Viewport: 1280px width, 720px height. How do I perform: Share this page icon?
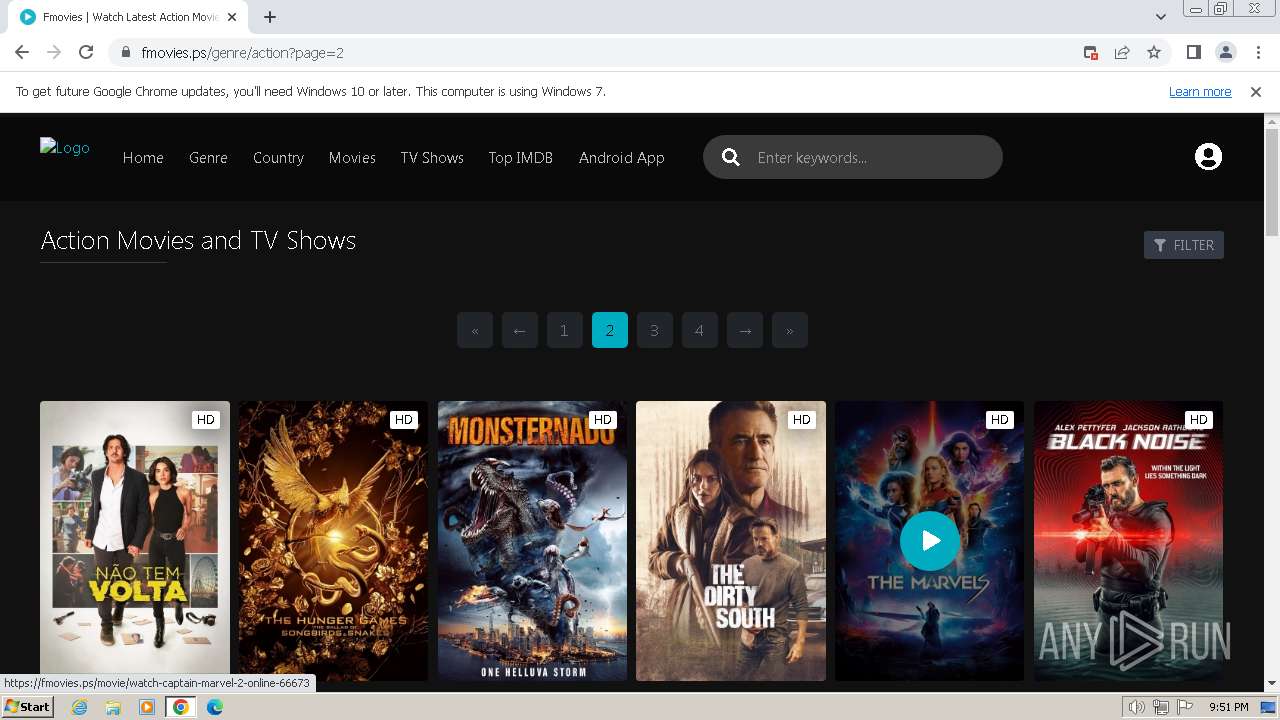tap(1122, 52)
